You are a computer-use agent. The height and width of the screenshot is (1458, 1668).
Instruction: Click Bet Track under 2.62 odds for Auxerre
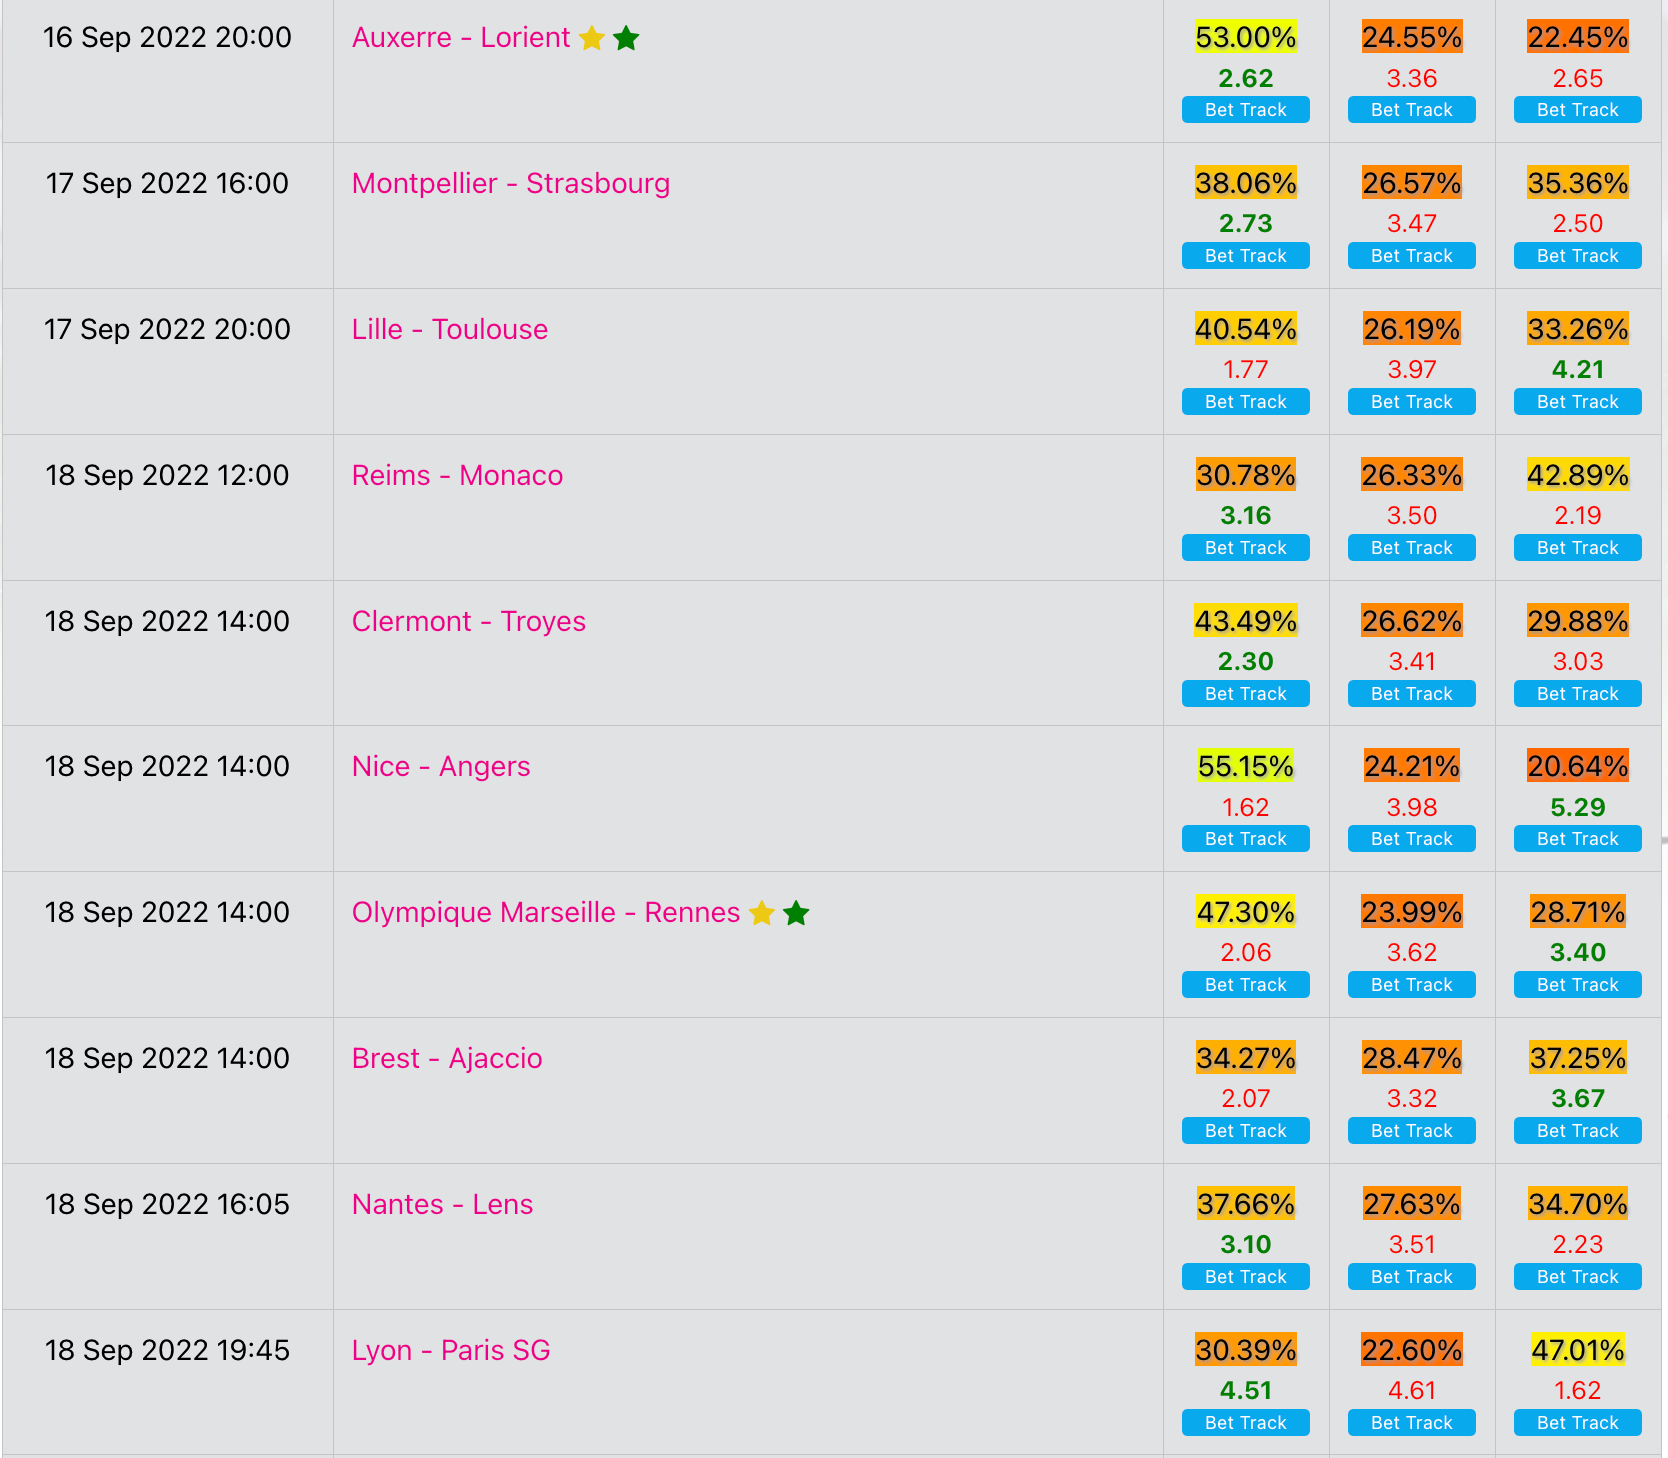pos(1246,110)
